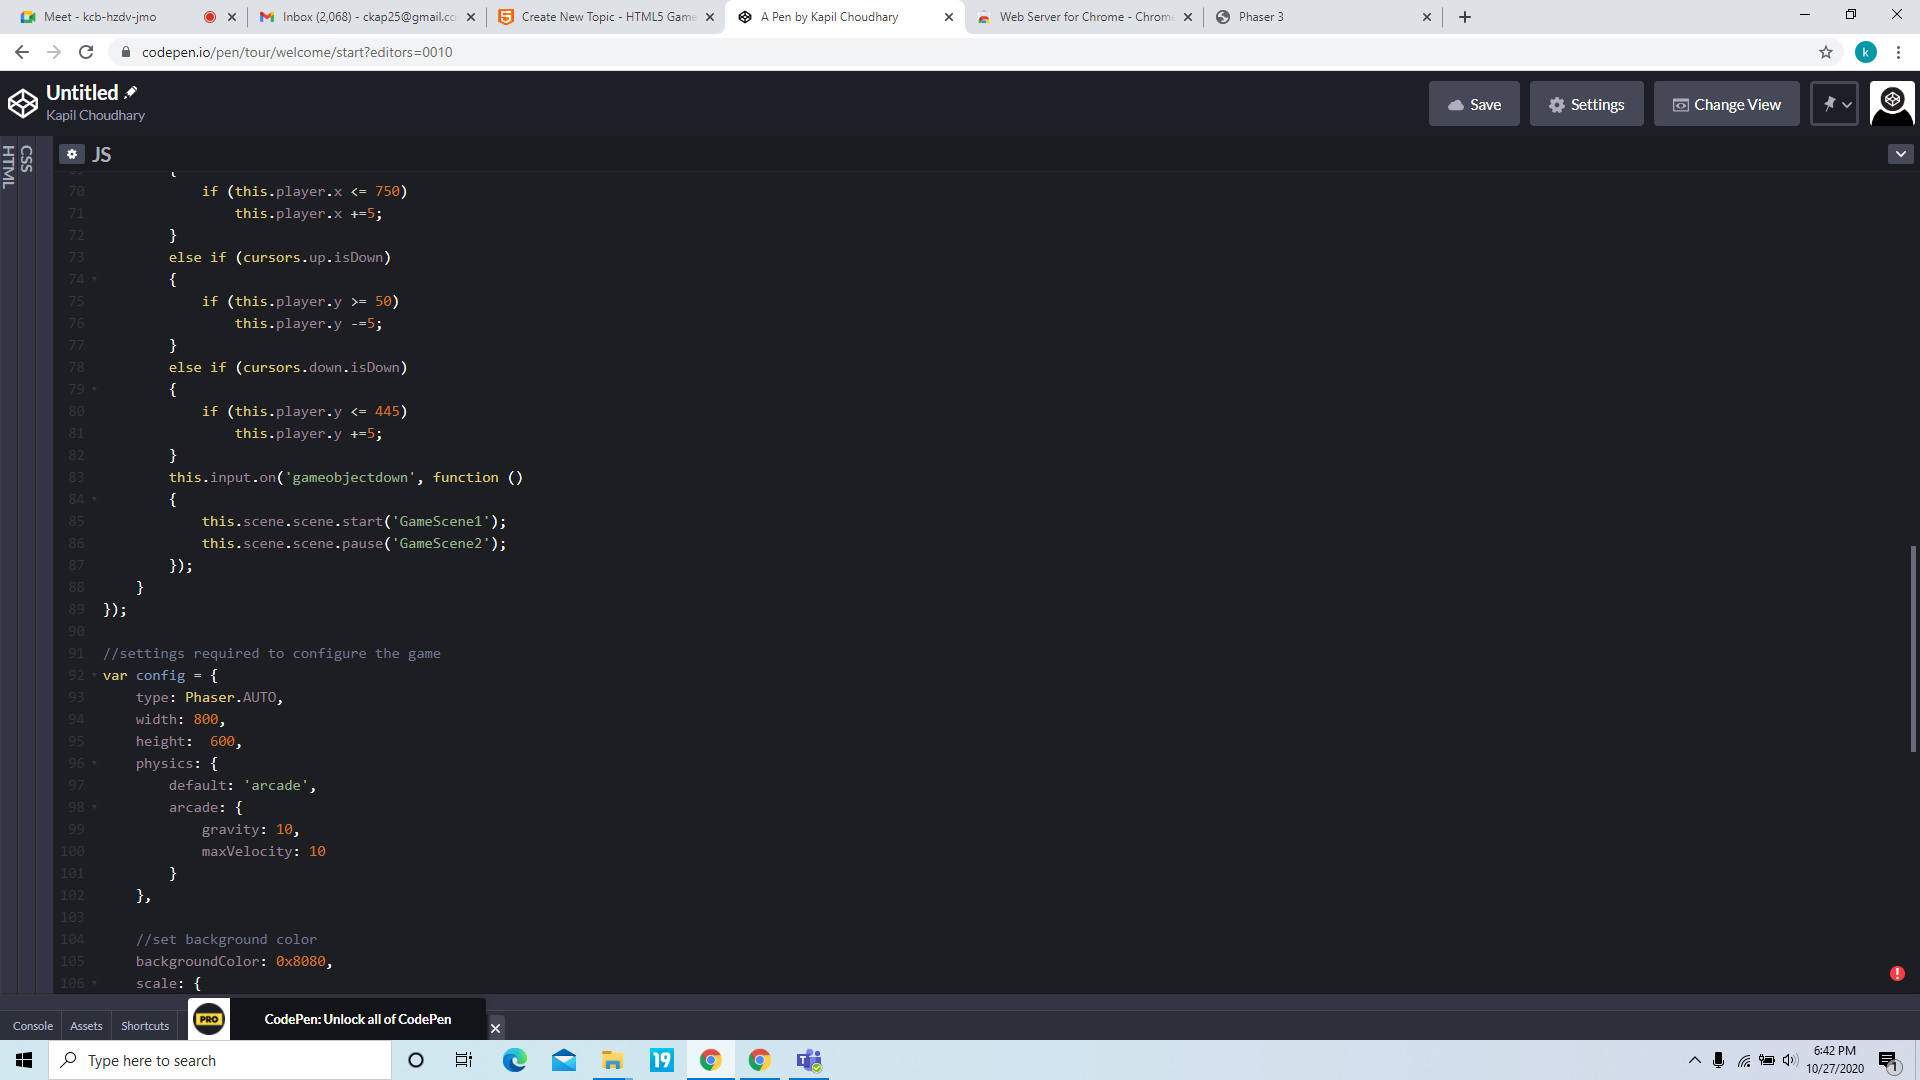This screenshot has height=1080, width=1920.
Task: Open notification center icon
Action: (x=1888, y=1060)
